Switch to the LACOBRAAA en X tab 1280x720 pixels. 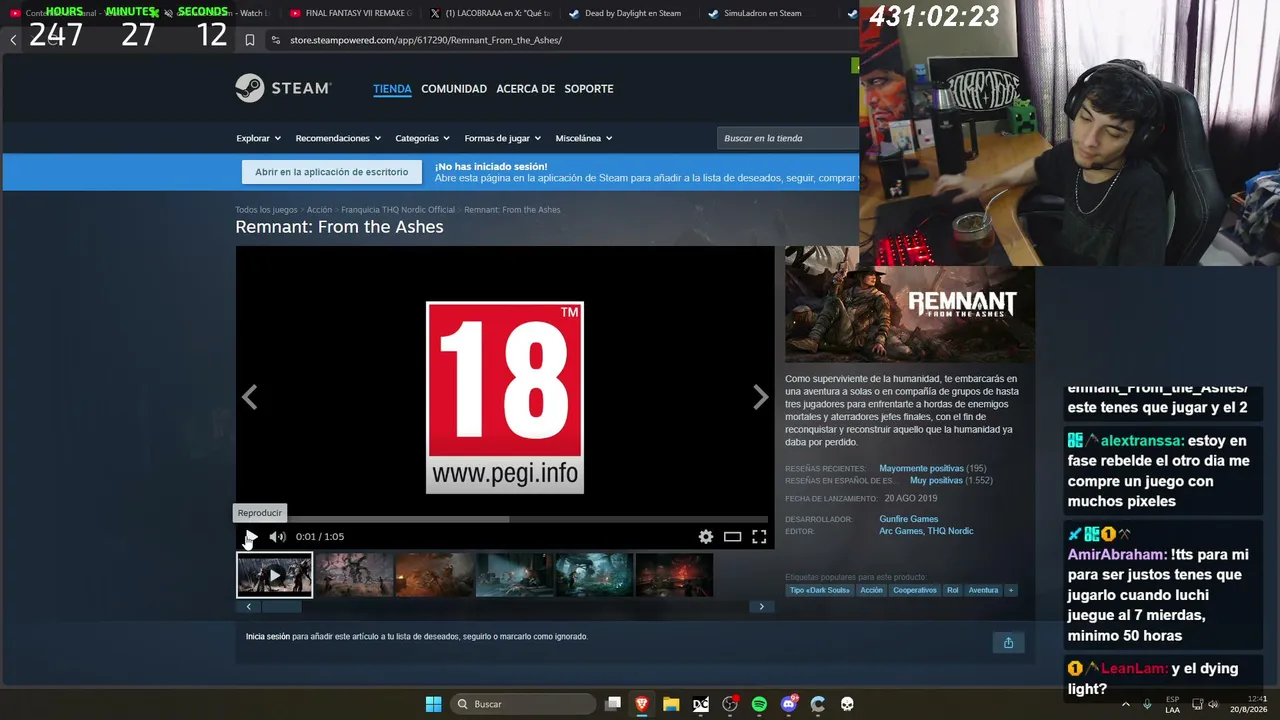(x=489, y=13)
